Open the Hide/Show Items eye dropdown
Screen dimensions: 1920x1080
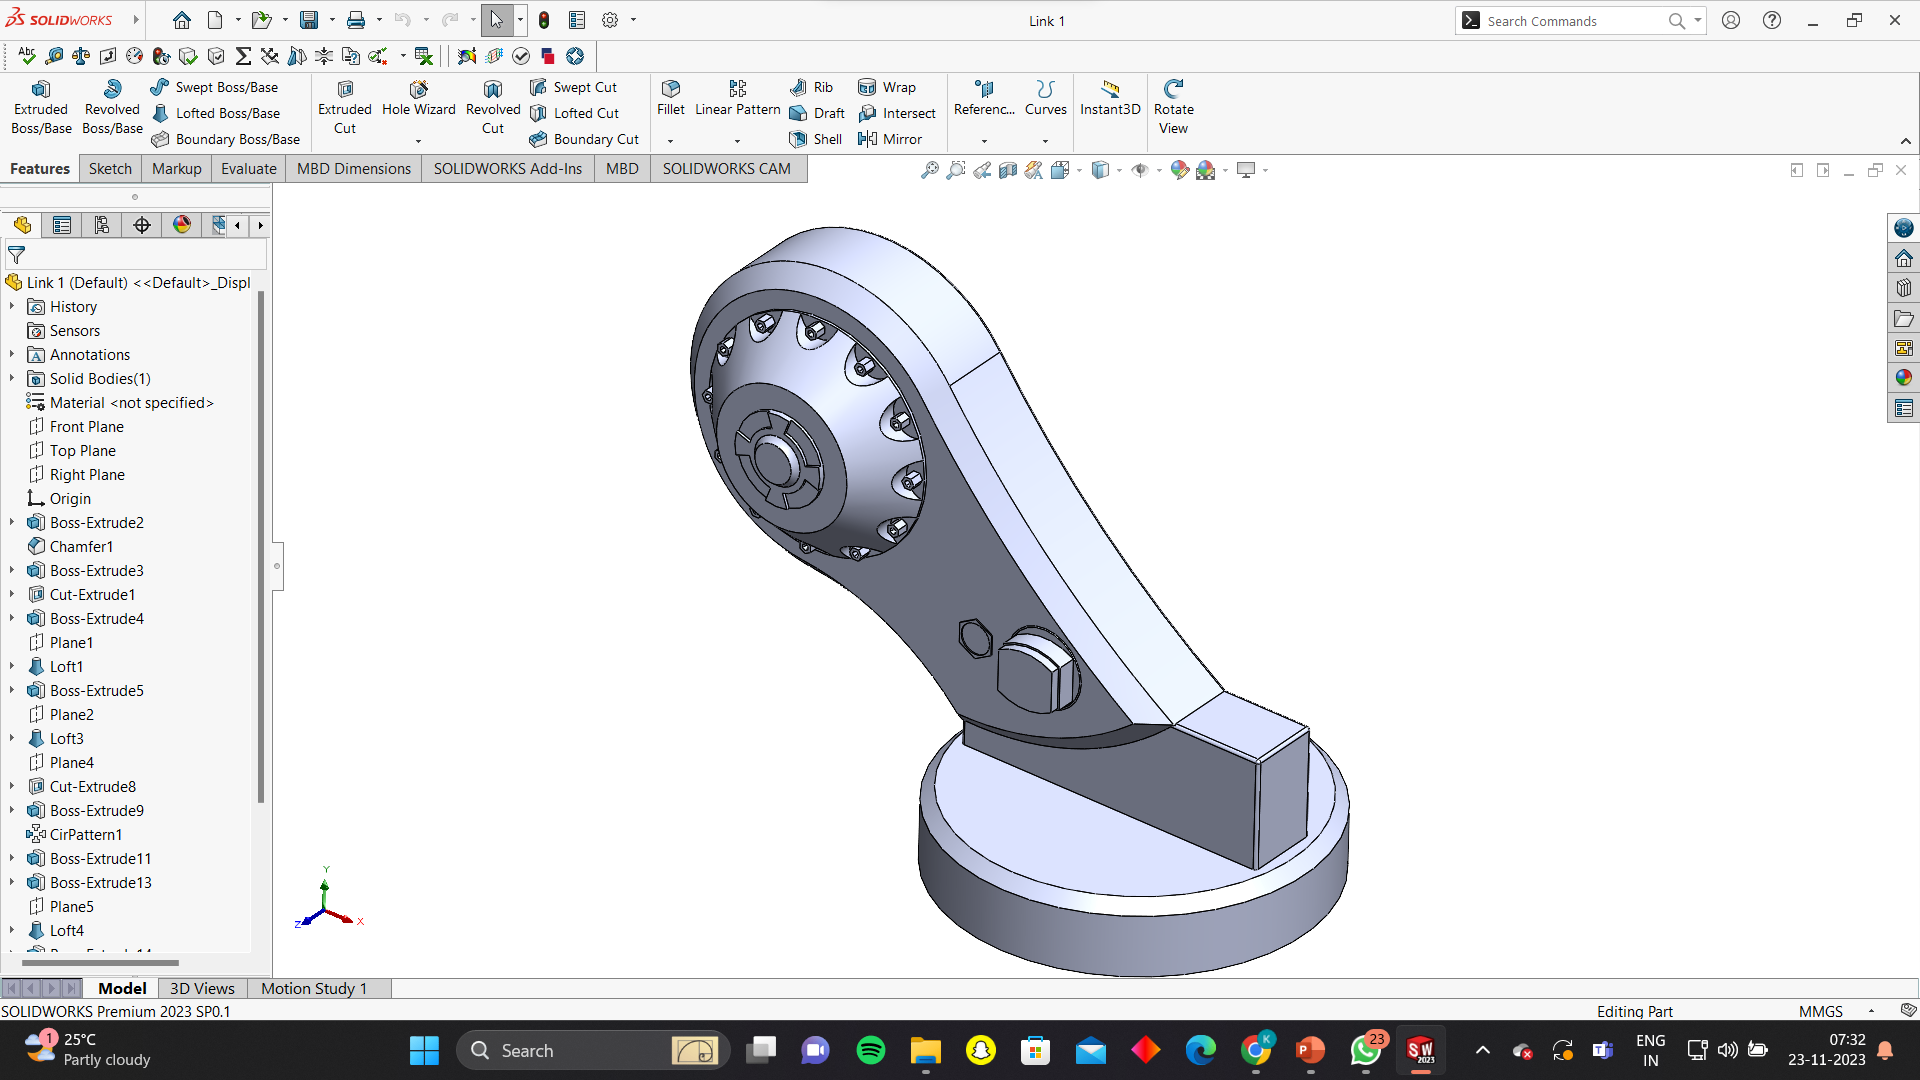click(x=1160, y=170)
